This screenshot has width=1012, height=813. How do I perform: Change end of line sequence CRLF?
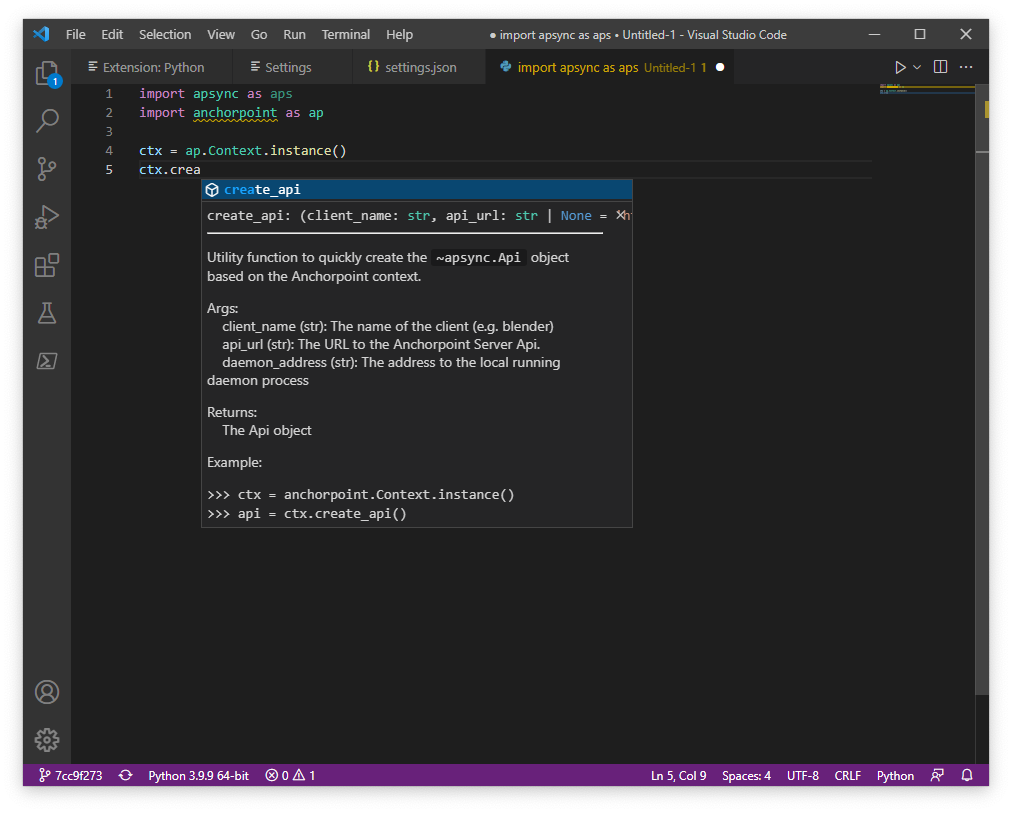847,775
